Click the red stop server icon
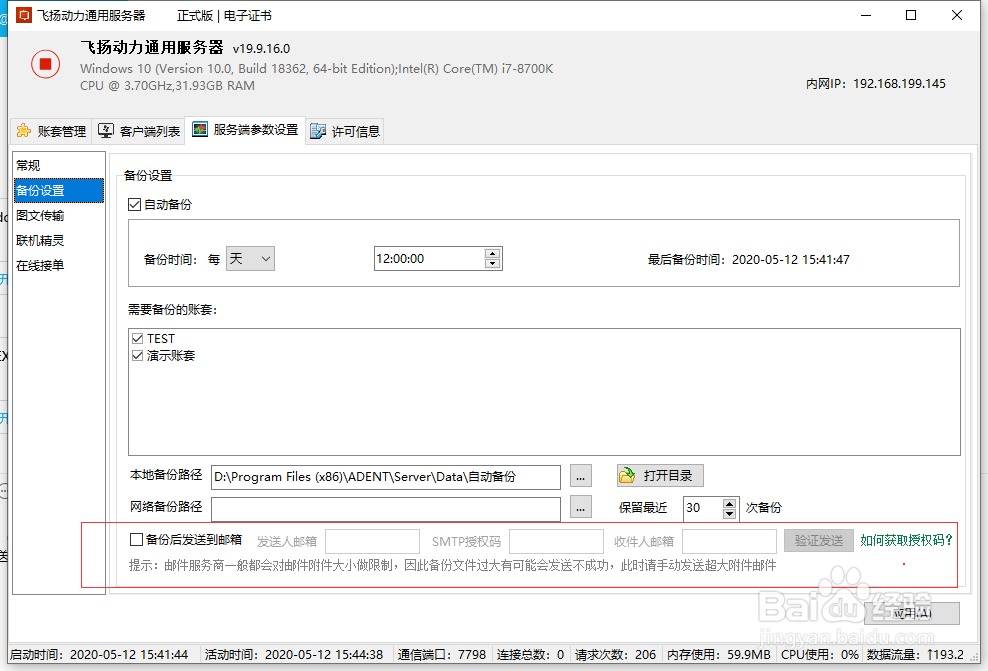Viewport: 988px width, 671px height. point(44,64)
